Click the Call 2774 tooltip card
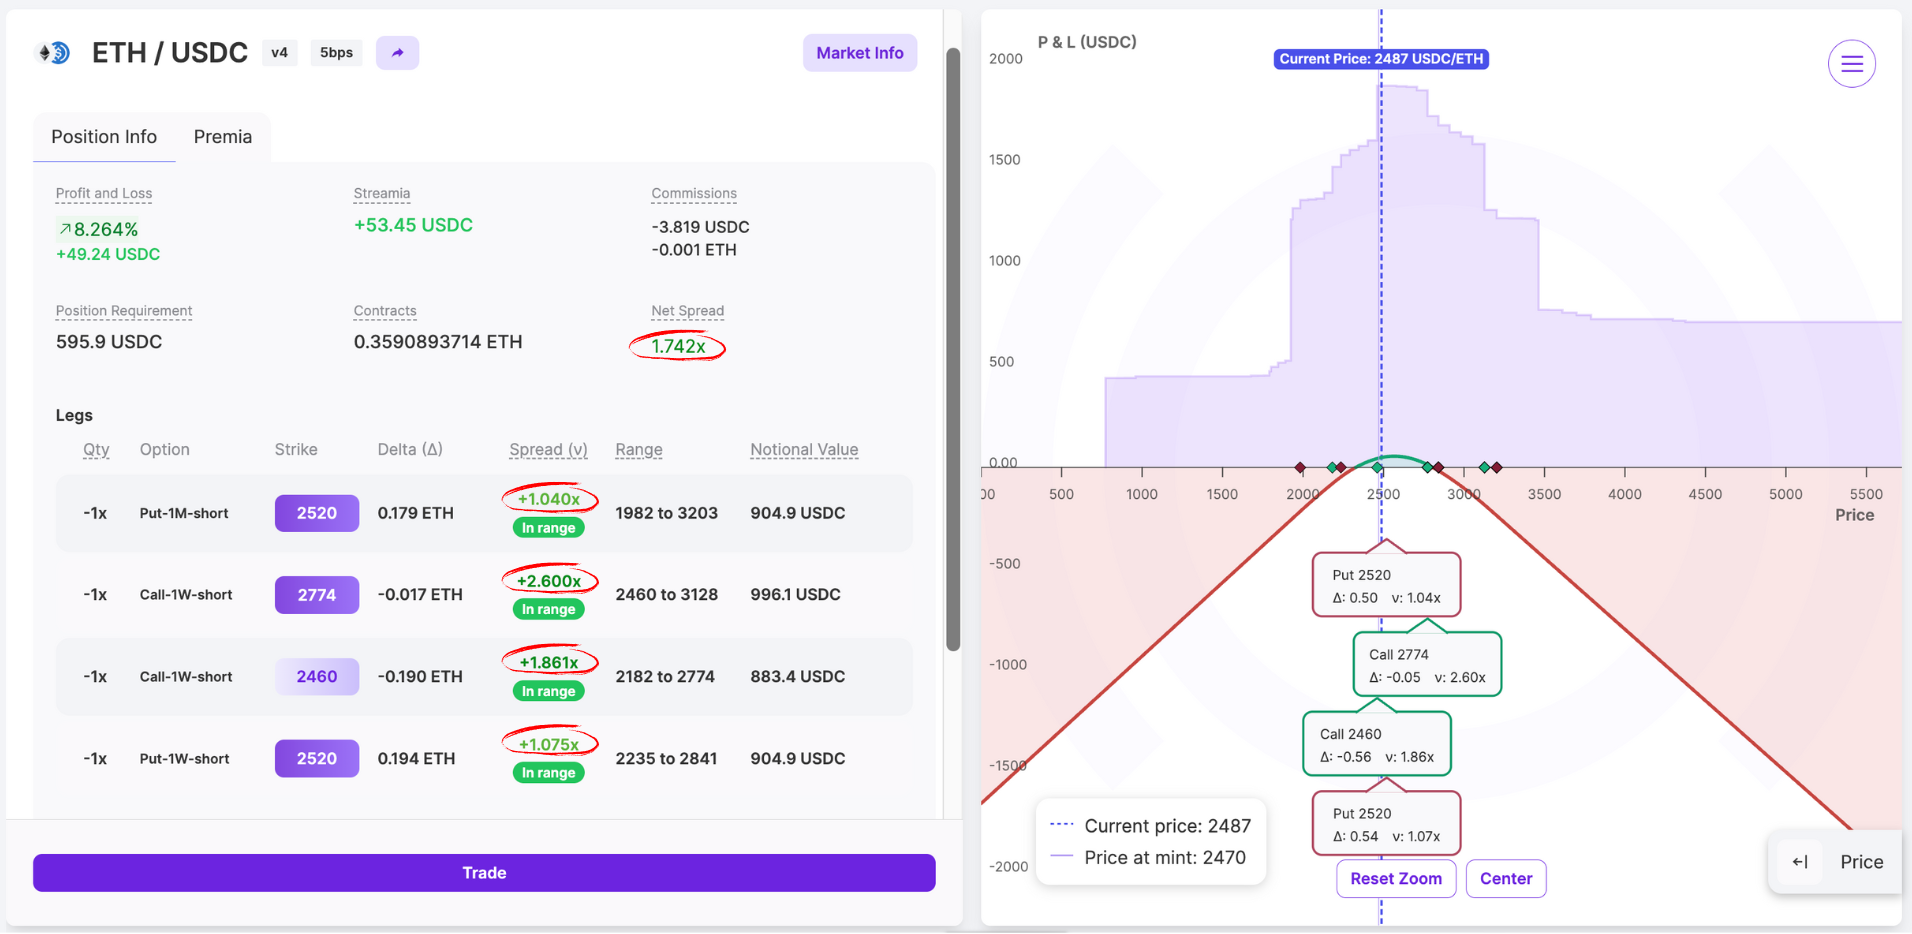Viewport: 1912px width, 934px height. (x=1427, y=664)
